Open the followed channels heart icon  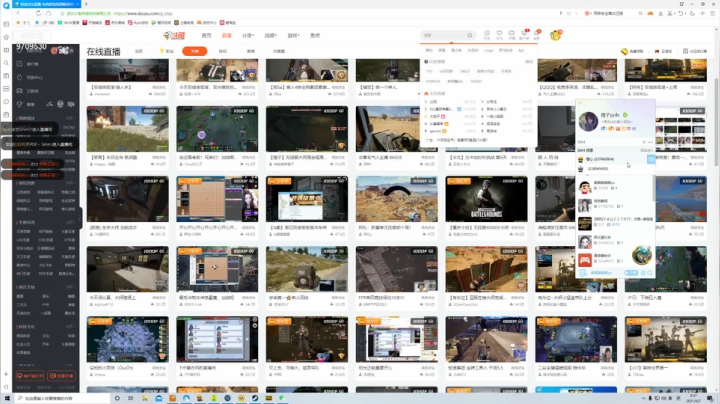[x=499, y=34]
